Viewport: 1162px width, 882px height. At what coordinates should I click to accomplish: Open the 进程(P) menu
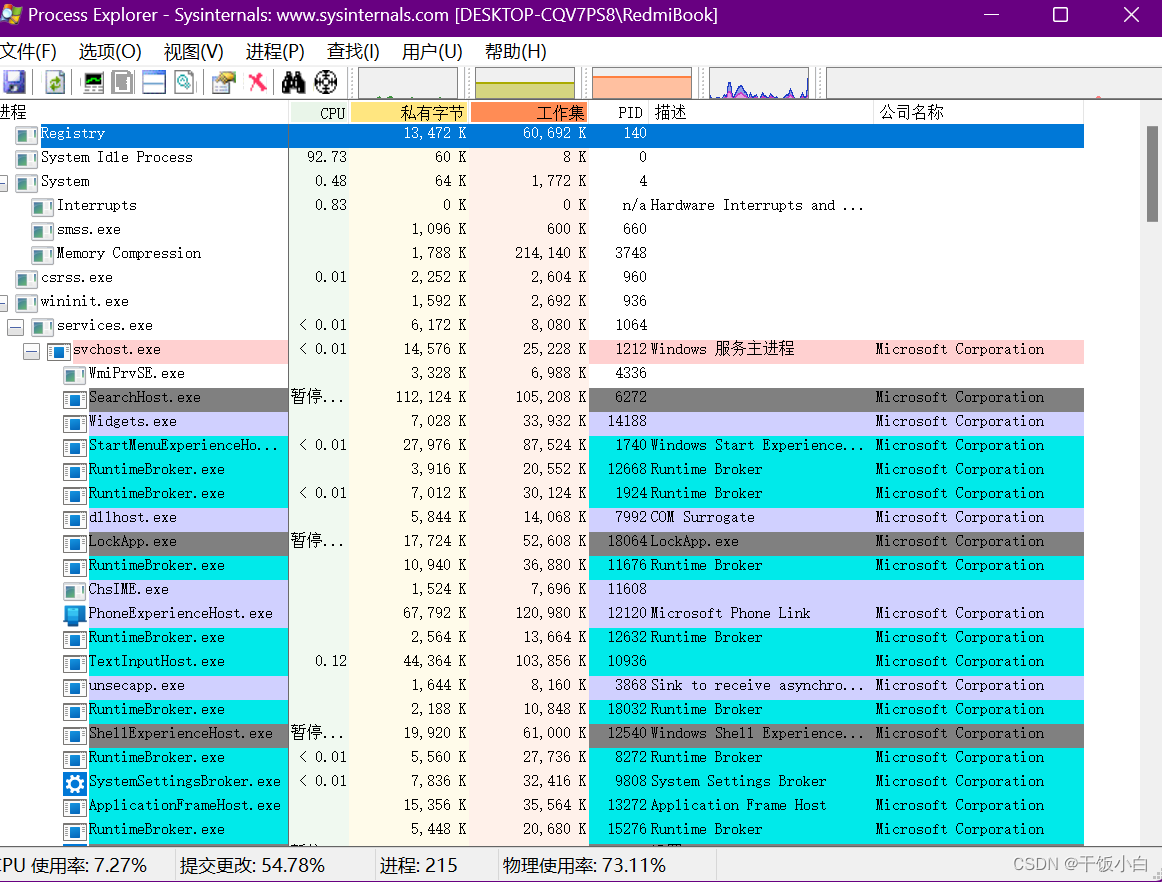pyautogui.click(x=275, y=52)
